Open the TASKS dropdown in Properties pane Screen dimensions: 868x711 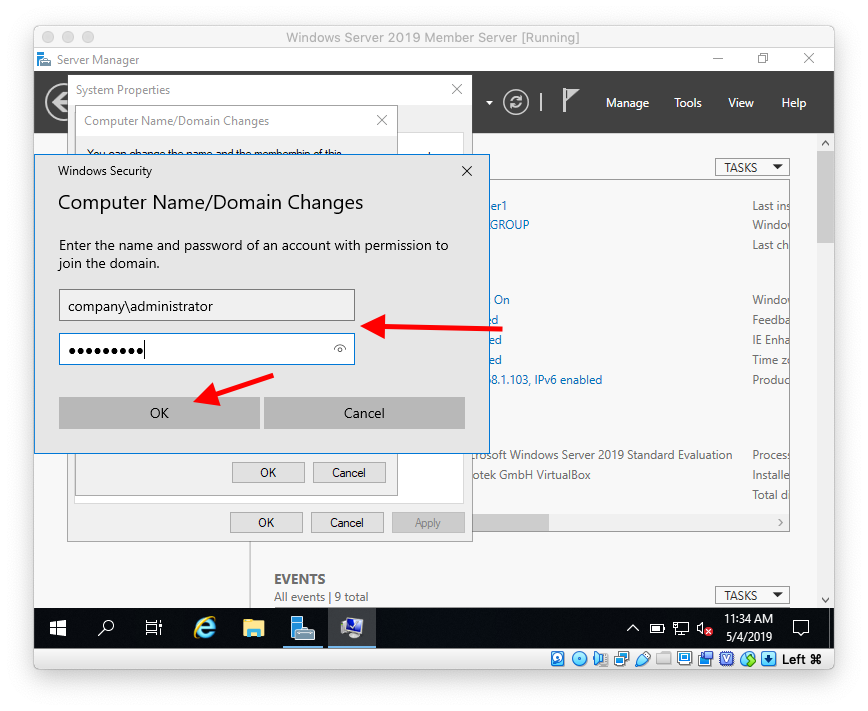(751, 166)
